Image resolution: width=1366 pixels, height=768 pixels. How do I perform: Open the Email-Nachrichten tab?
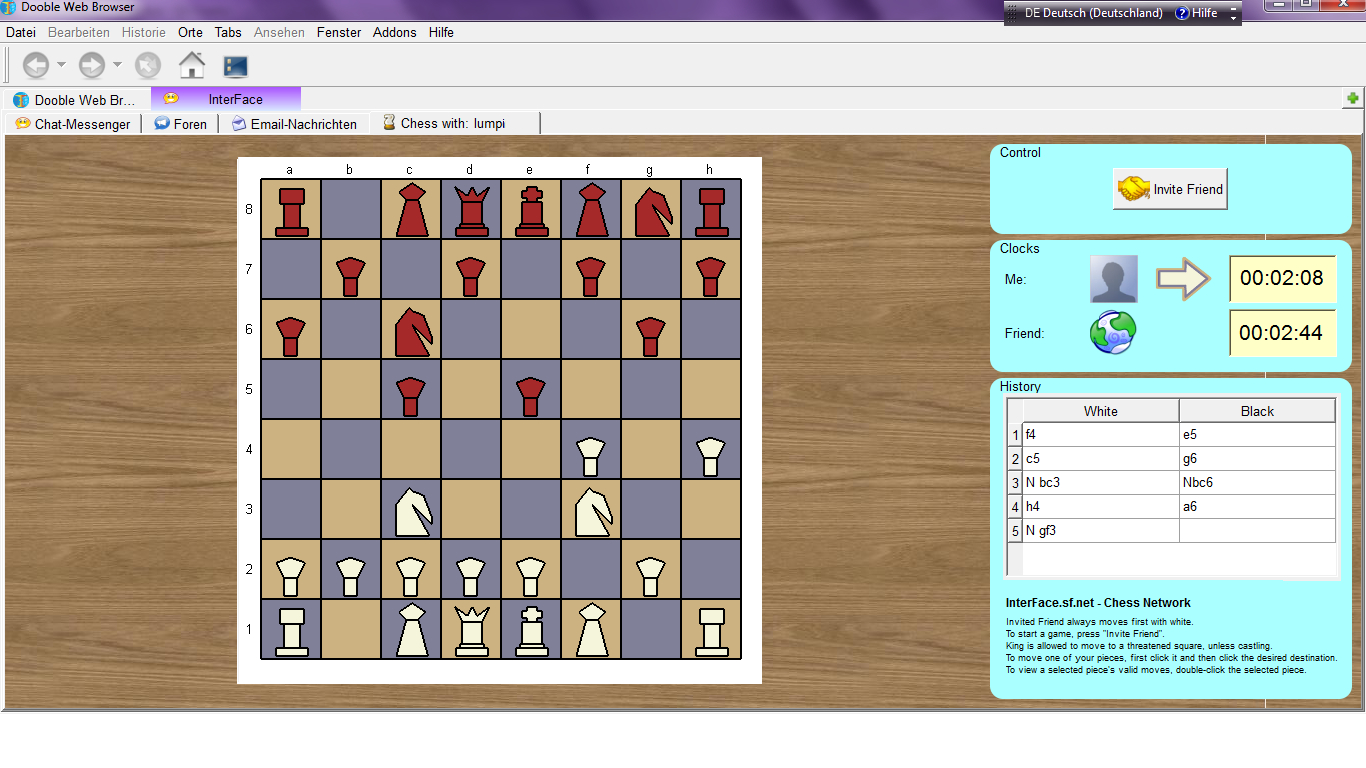[x=294, y=124]
